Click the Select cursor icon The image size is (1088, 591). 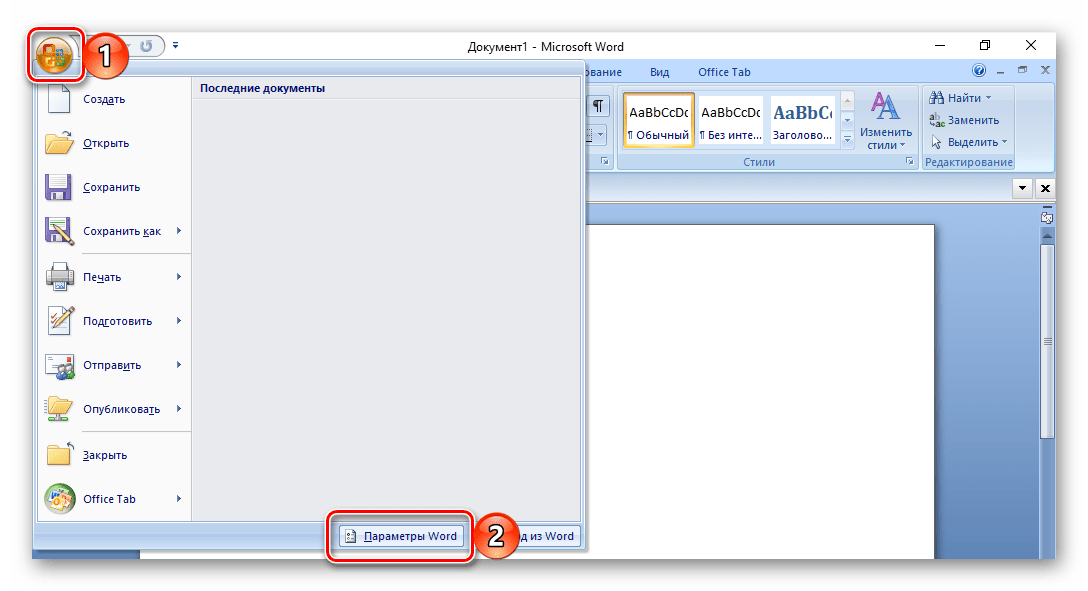pos(937,142)
